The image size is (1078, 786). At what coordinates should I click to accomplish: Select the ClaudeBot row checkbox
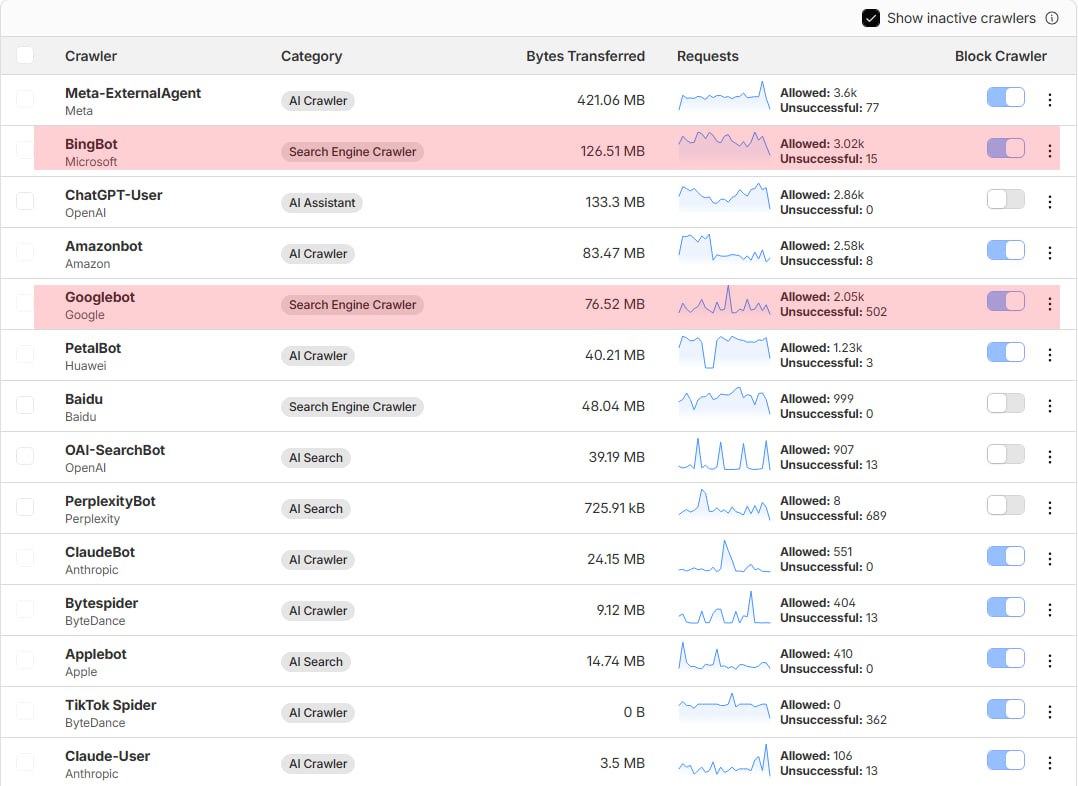pos(25,558)
